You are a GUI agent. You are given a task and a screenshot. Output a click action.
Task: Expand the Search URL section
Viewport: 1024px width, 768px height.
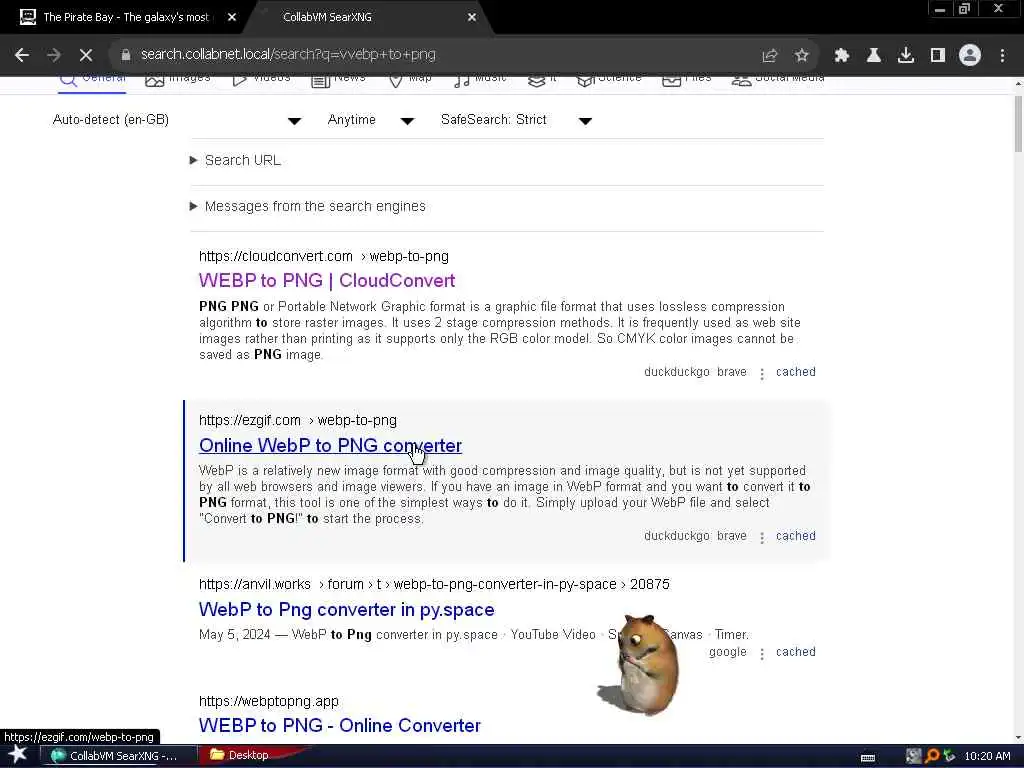[235, 161]
